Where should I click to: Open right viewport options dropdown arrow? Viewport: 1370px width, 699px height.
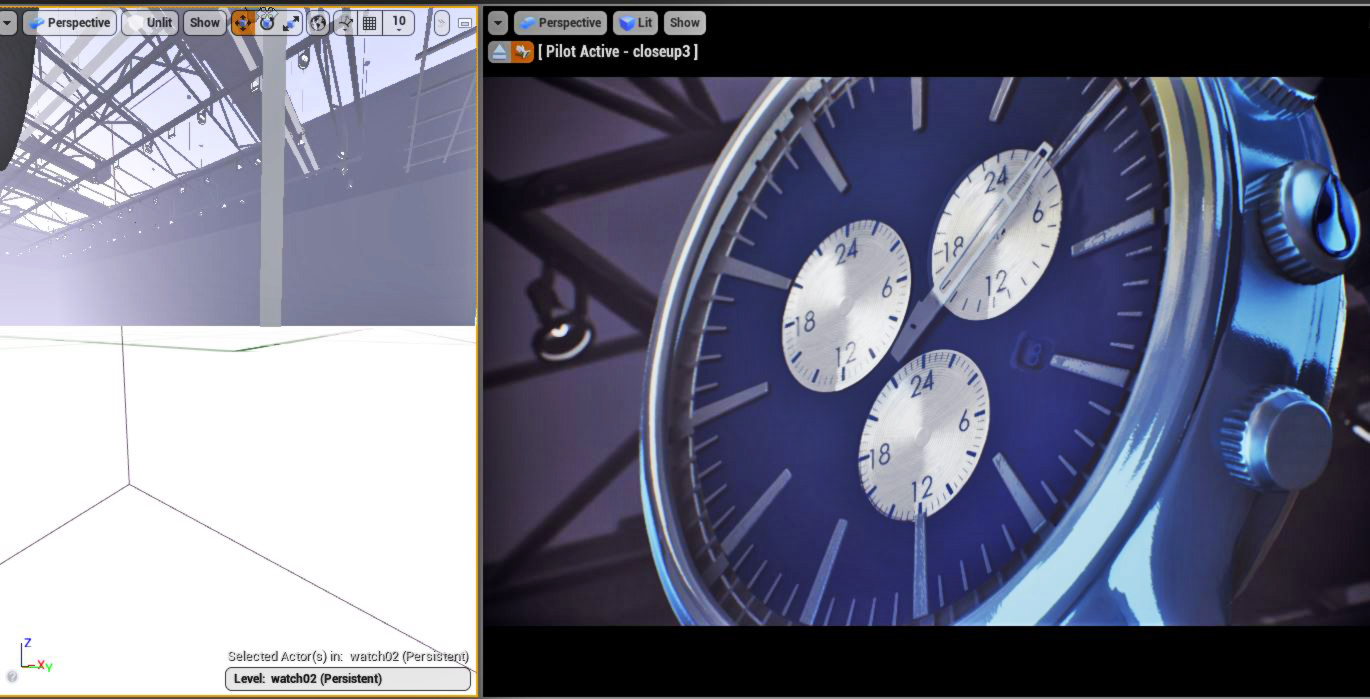pyautogui.click(x=497, y=23)
